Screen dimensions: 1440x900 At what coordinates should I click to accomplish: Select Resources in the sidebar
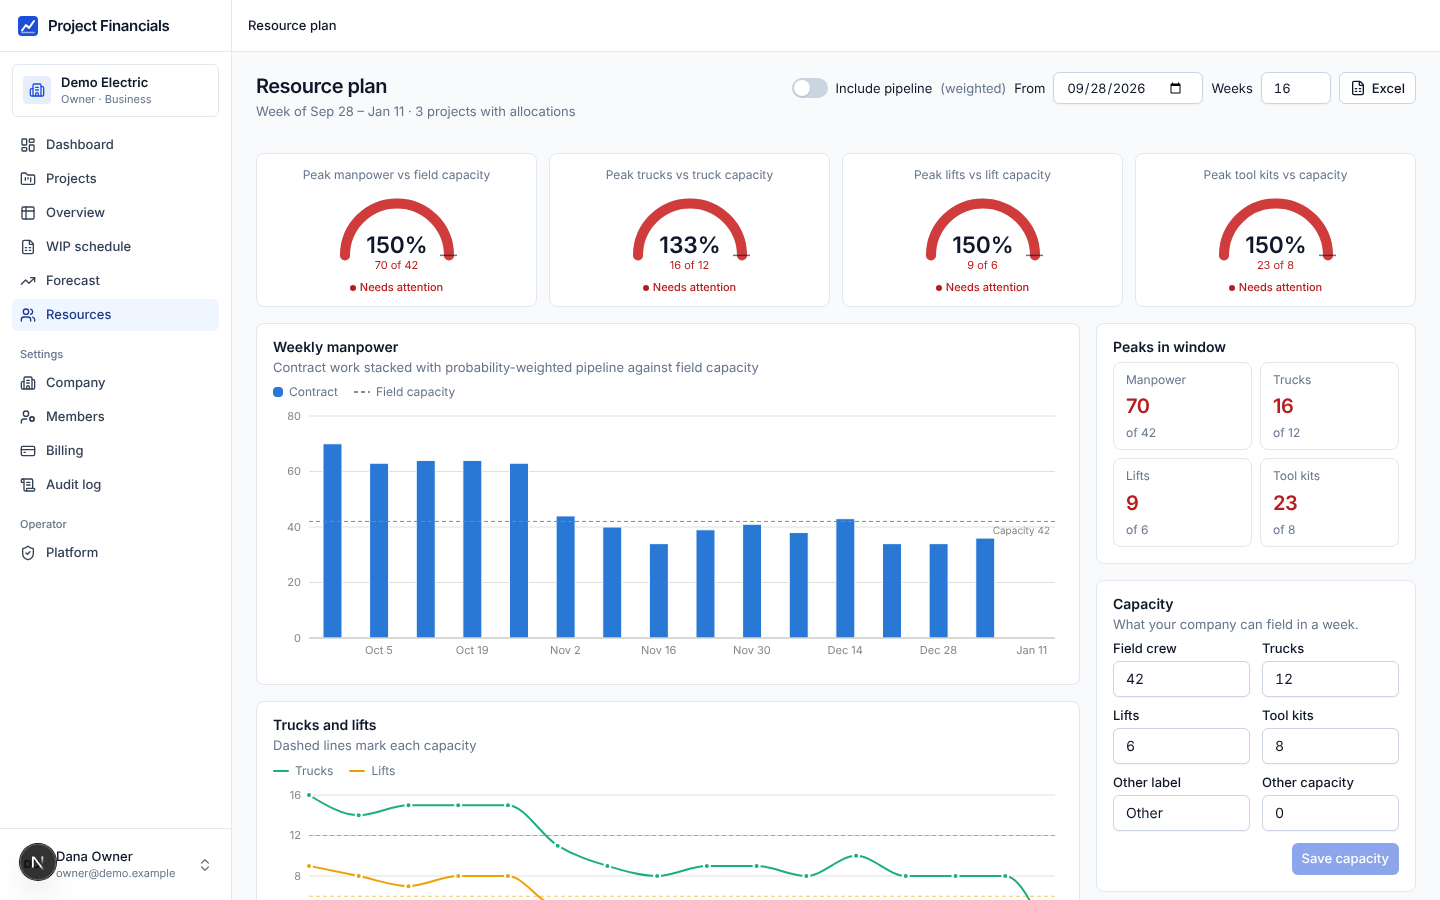click(115, 315)
